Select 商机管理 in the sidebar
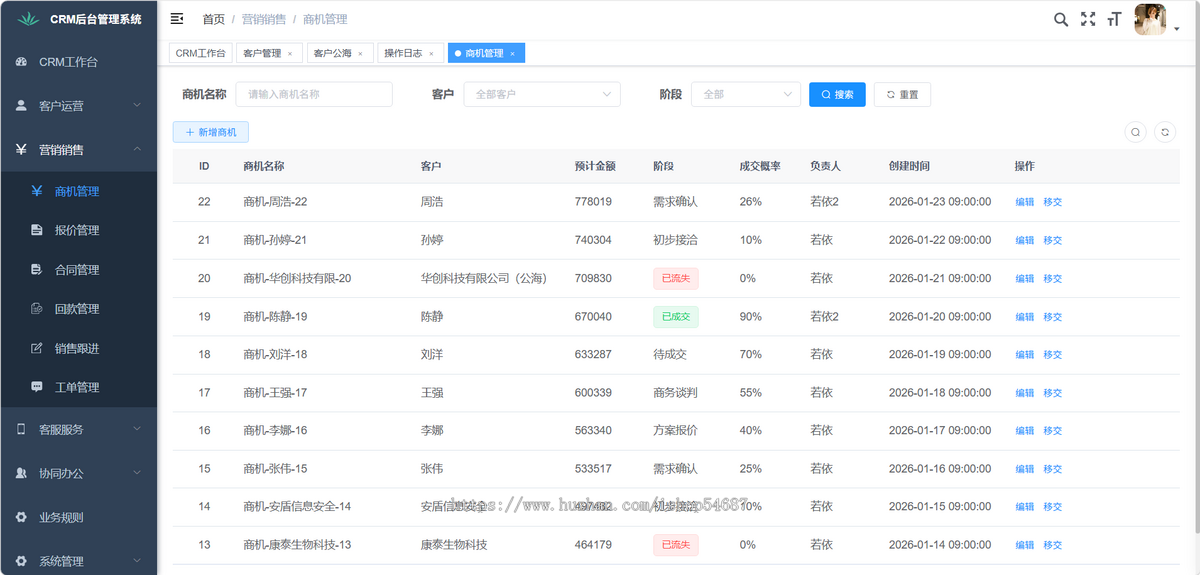Viewport: 1200px width, 575px height. [78, 191]
